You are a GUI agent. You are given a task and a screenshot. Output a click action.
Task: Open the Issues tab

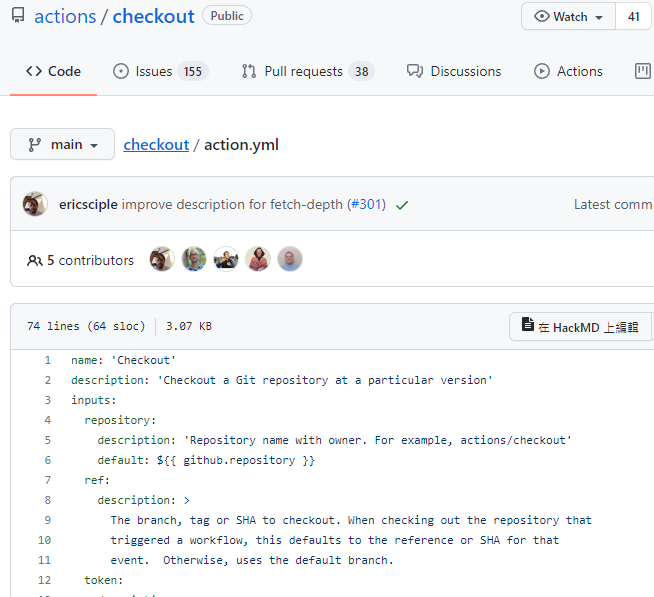coord(161,71)
